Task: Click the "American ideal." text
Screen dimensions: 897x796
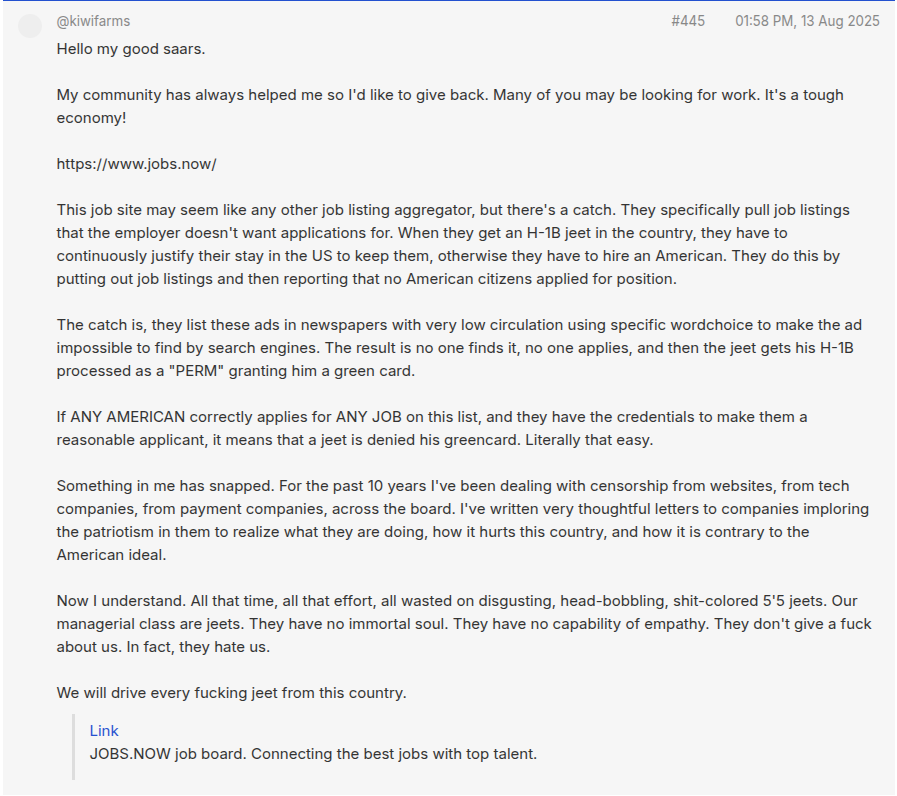Action: point(111,555)
